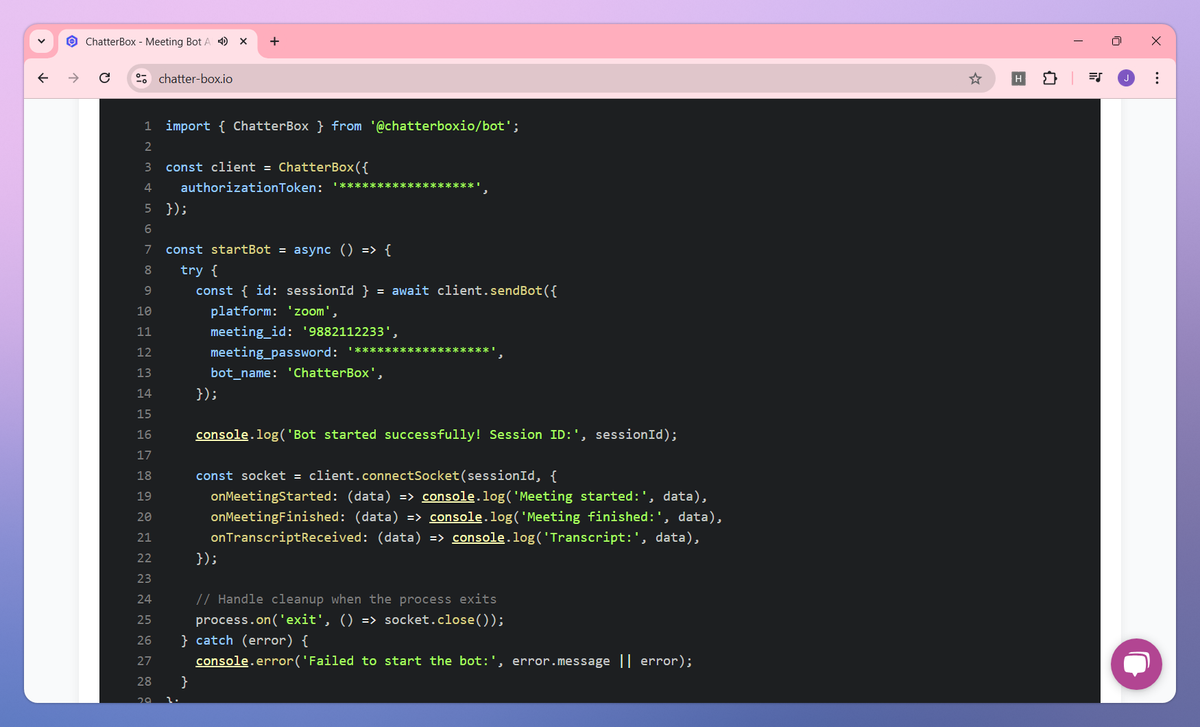
Task: View site information for chatter-box.io
Action: coord(141,78)
